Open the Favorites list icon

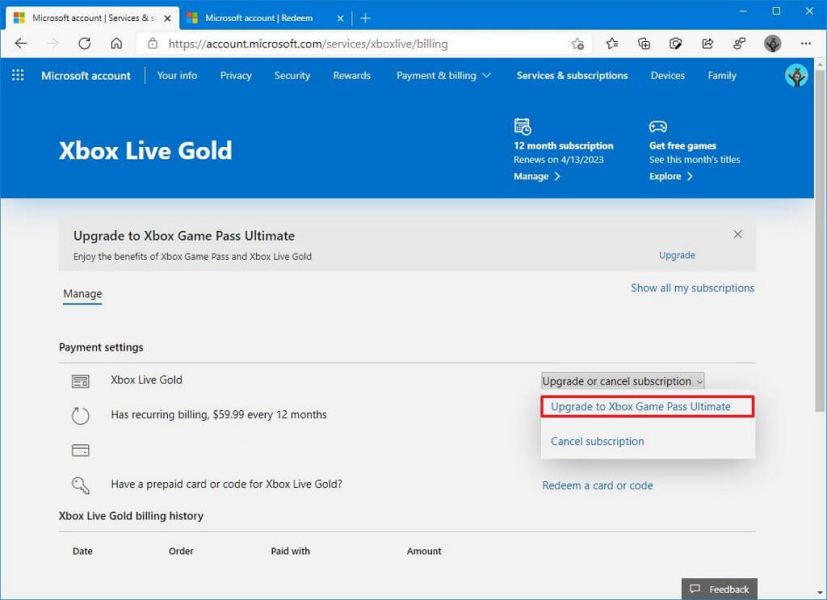pos(612,44)
